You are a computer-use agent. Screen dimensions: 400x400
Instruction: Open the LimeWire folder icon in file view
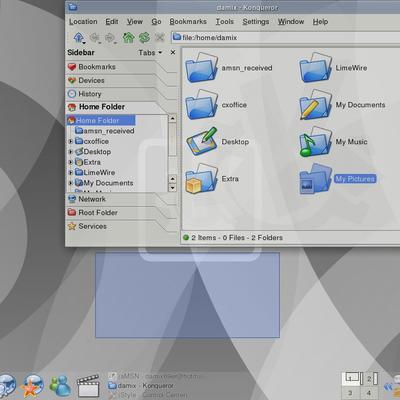(x=316, y=68)
